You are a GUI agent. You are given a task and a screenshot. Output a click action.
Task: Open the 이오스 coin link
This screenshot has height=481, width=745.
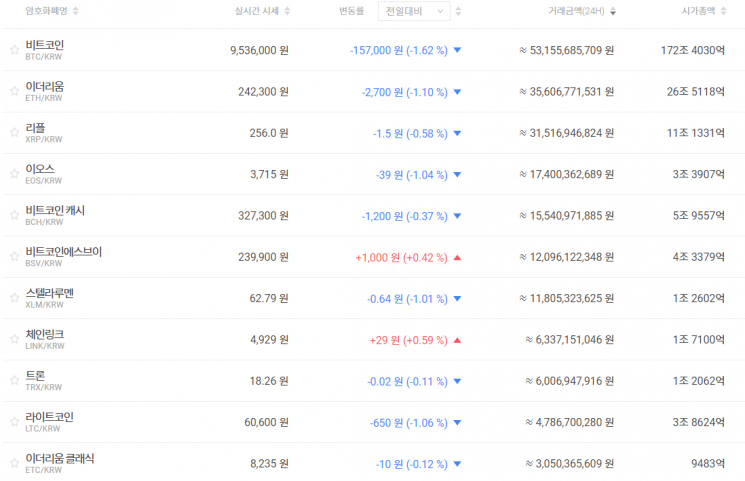40,169
